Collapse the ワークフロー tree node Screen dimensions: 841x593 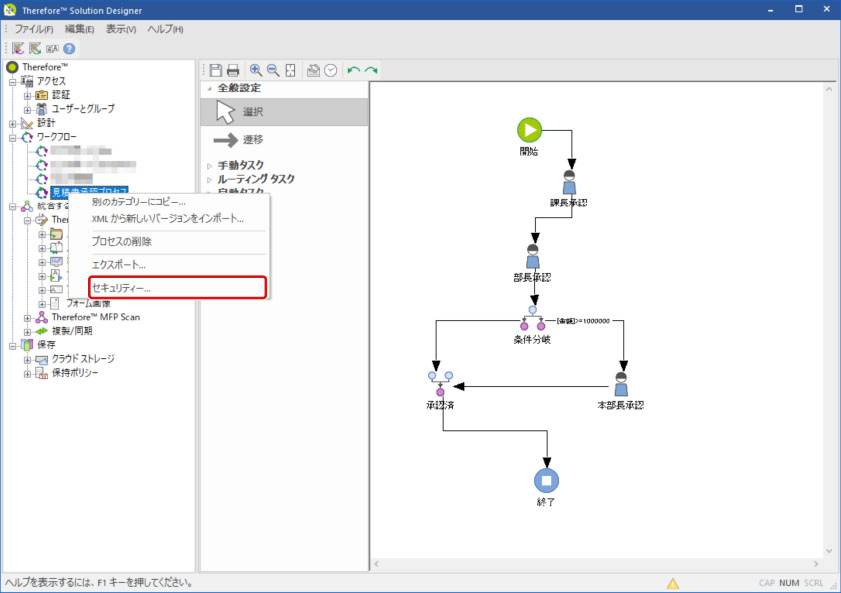click(x=14, y=137)
